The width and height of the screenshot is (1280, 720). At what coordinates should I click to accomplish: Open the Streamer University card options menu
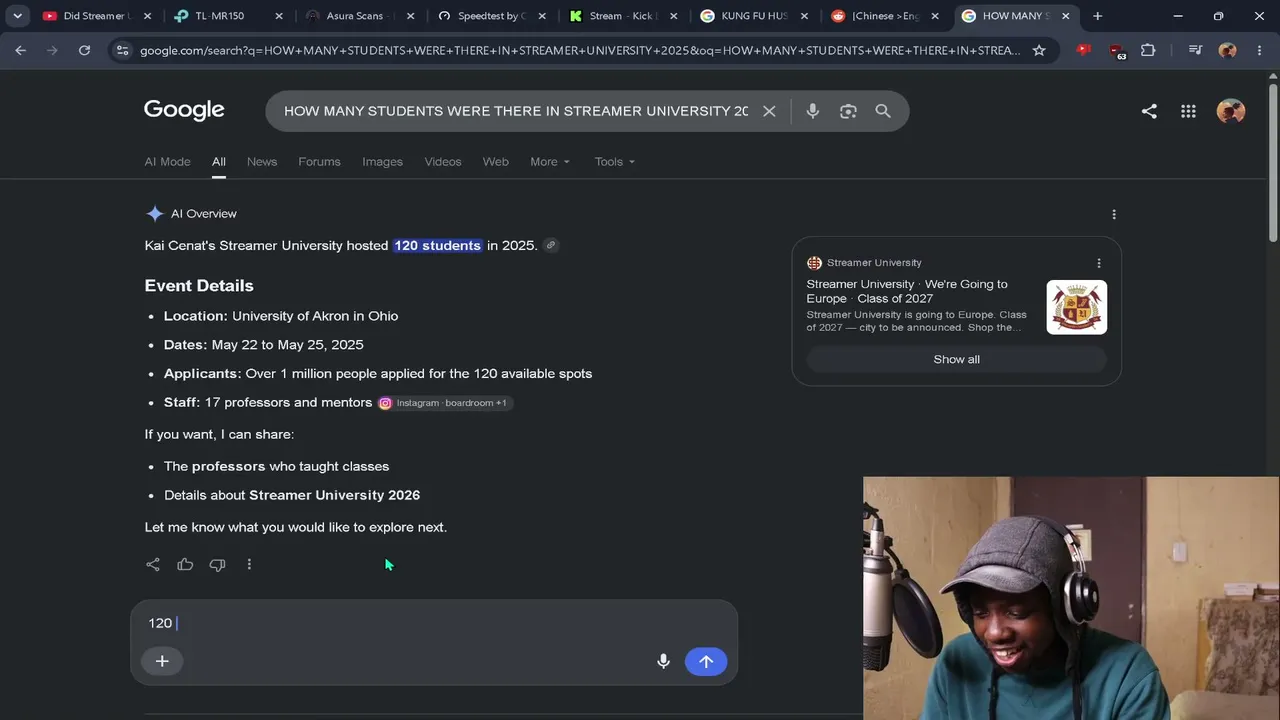click(x=1099, y=263)
